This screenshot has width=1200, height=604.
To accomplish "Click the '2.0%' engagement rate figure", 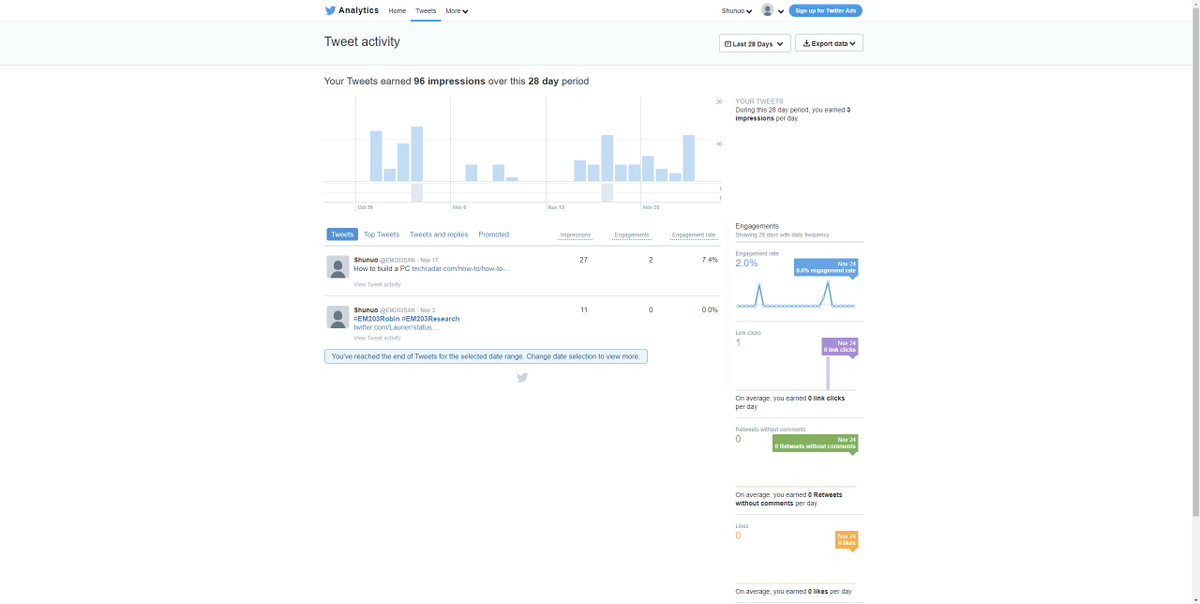I will point(746,263).
